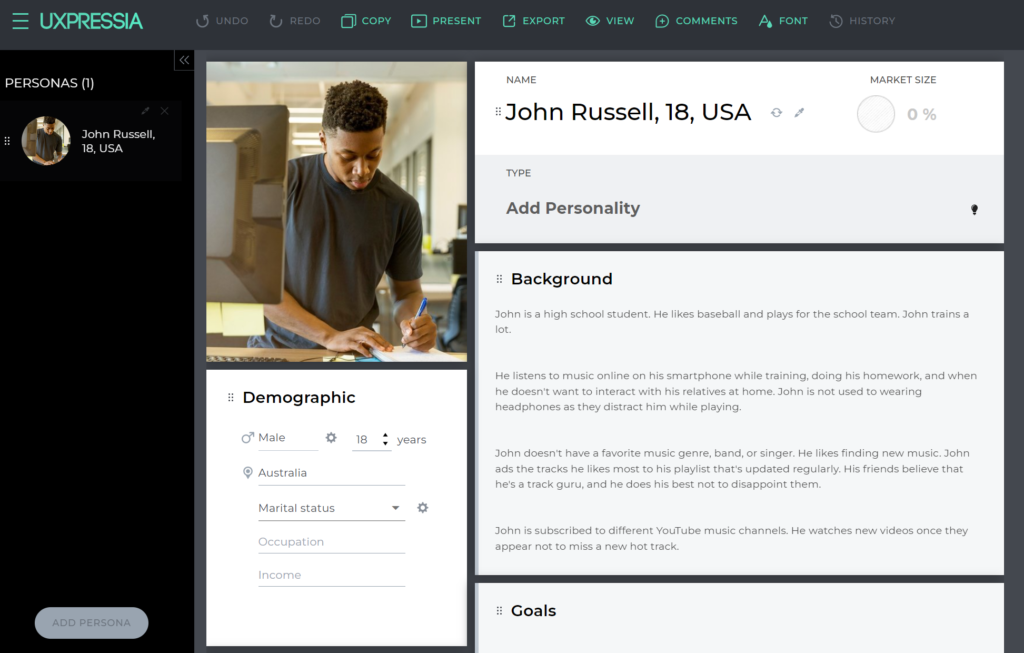Image resolution: width=1024 pixels, height=653 pixels.
Task: Click the lightbulb icon in Type section
Action: pyautogui.click(x=974, y=209)
